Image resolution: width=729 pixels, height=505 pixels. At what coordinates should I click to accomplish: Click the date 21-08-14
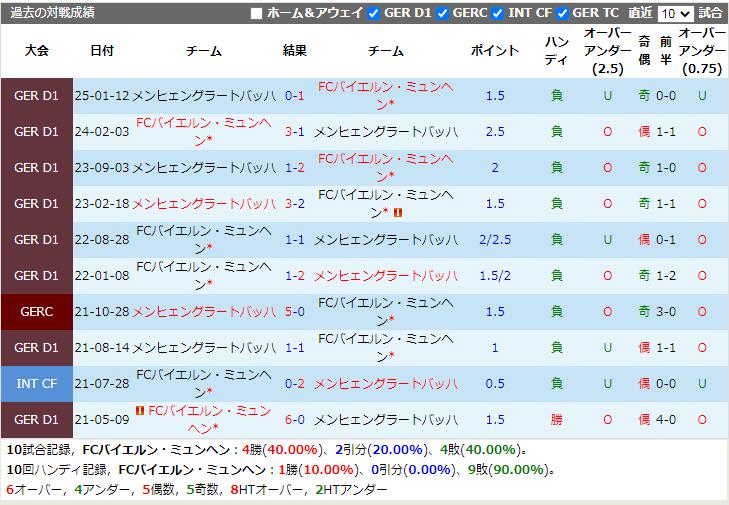tap(102, 348)
